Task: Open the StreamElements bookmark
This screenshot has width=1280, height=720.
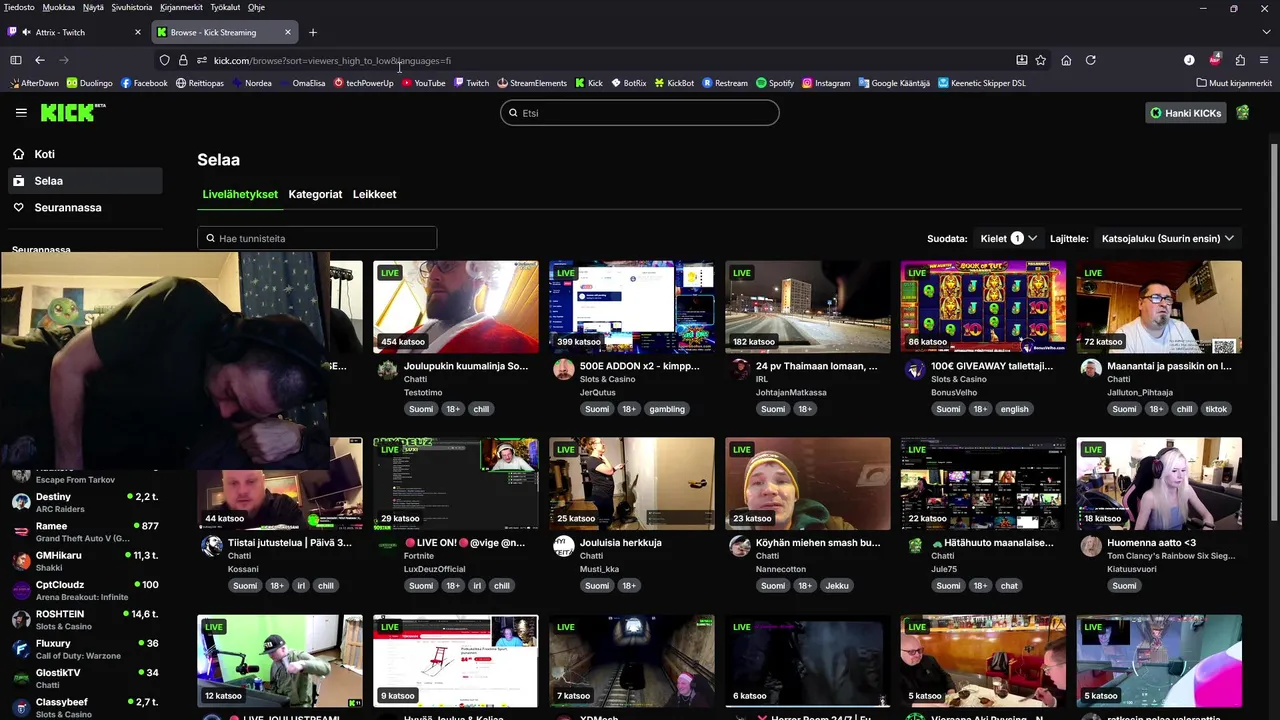Action: point(532,83)
